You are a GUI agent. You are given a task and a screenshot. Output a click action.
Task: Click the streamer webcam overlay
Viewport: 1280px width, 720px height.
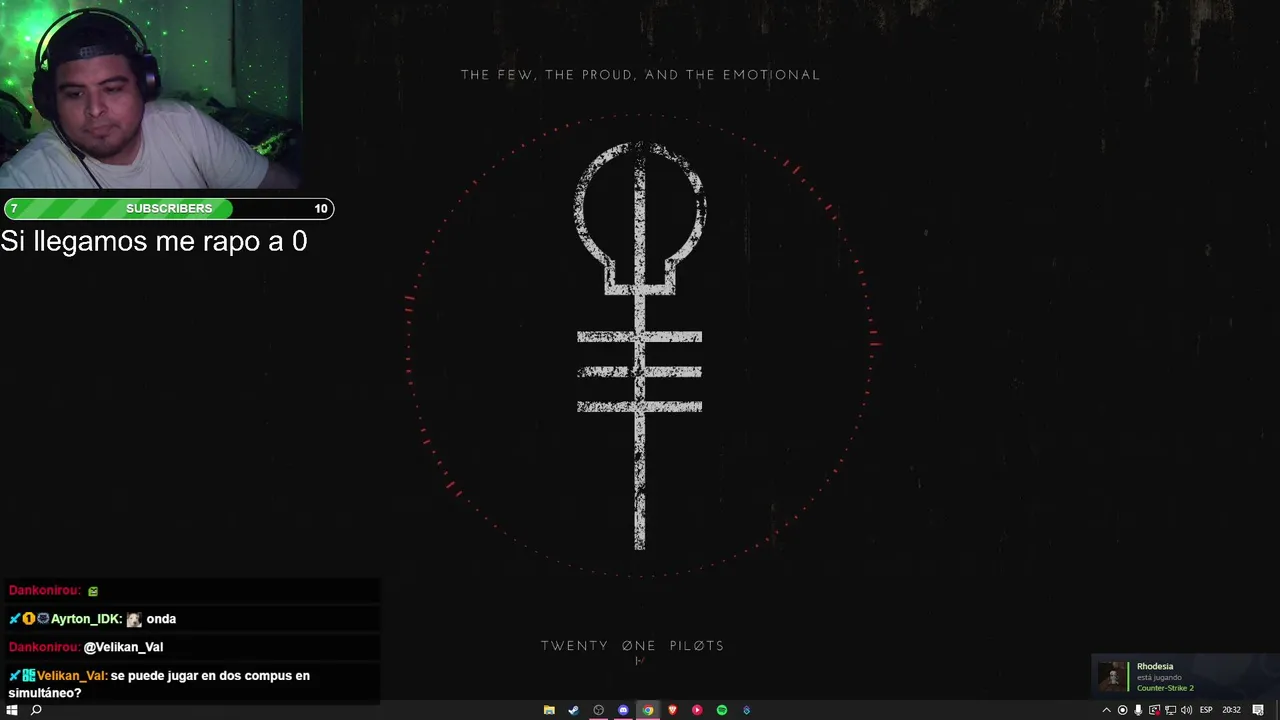tap(150, 94)
